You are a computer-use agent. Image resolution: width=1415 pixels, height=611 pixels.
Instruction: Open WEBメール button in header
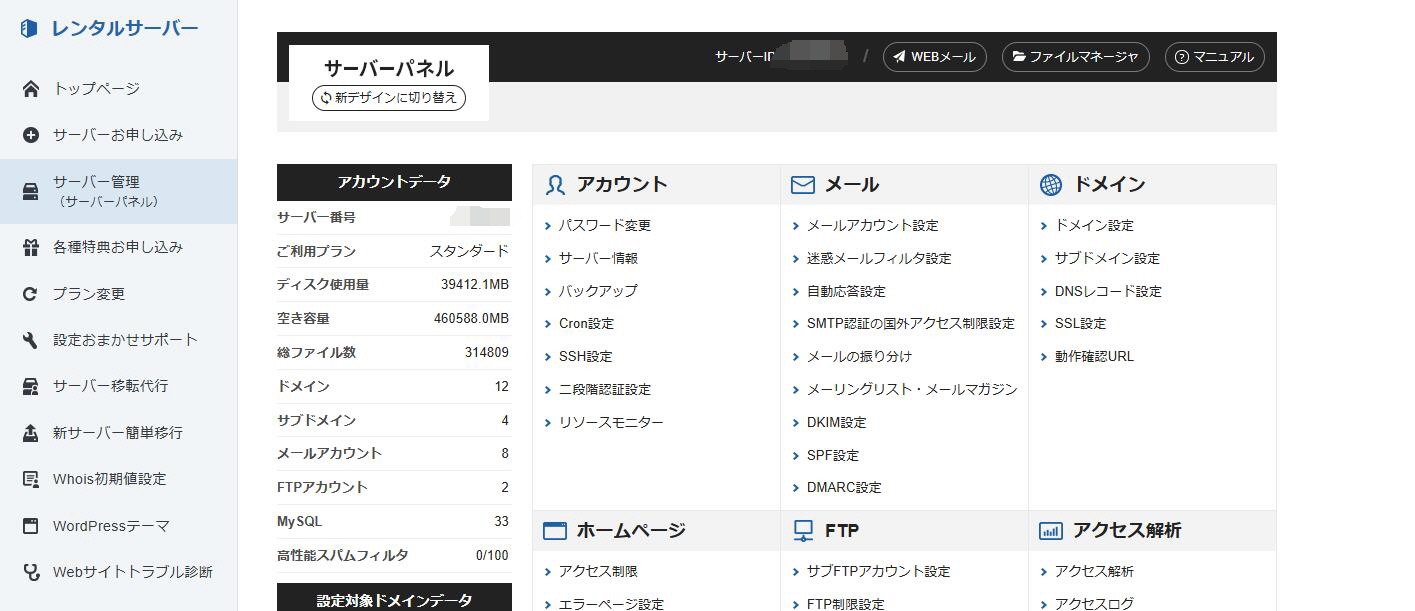[x=935, y=57]
